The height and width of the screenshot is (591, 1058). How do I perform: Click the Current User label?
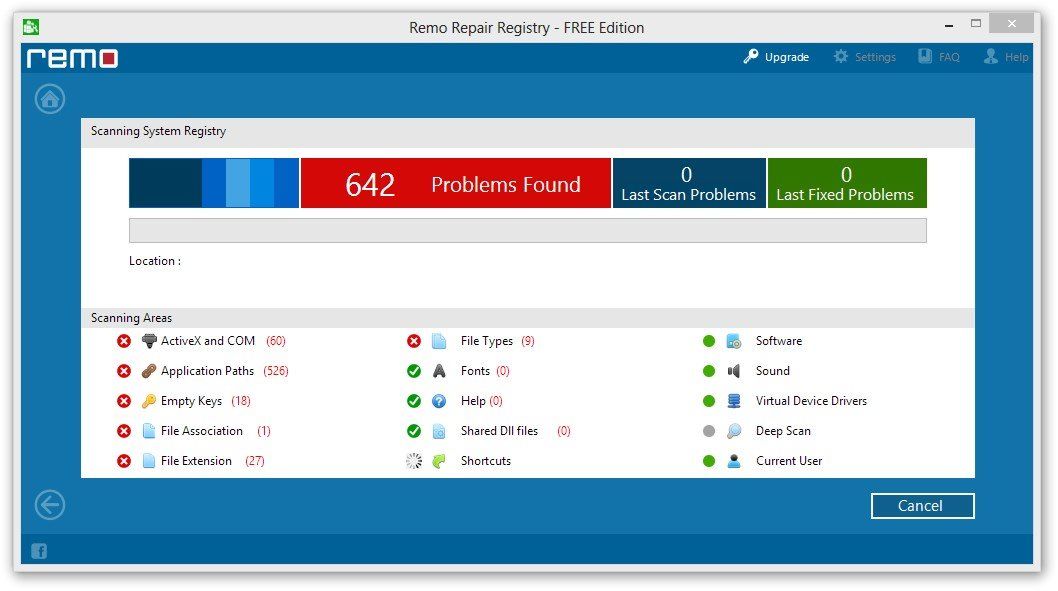789,461
